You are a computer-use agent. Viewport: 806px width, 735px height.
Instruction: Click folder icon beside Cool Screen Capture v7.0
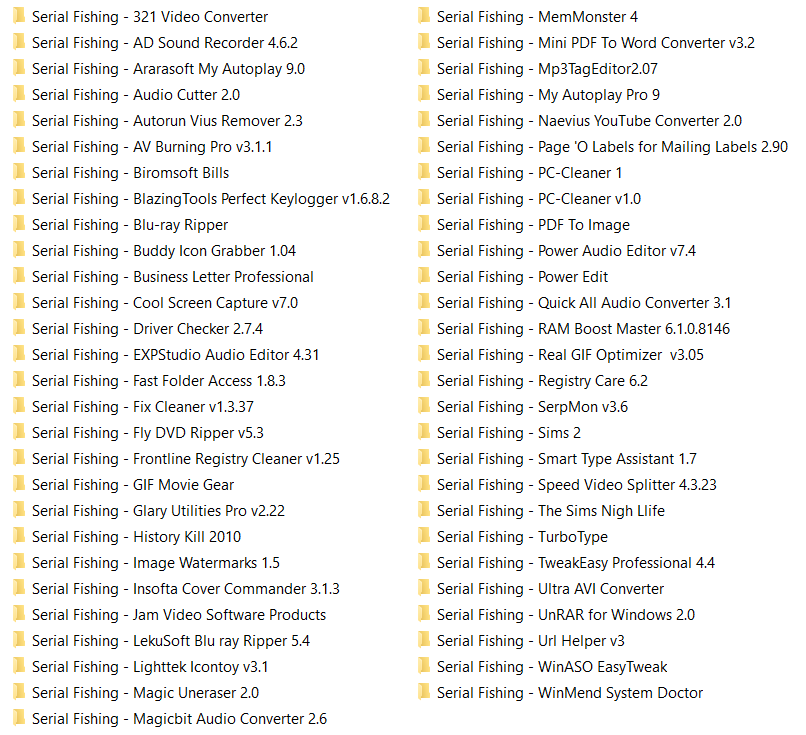(19, 302)
